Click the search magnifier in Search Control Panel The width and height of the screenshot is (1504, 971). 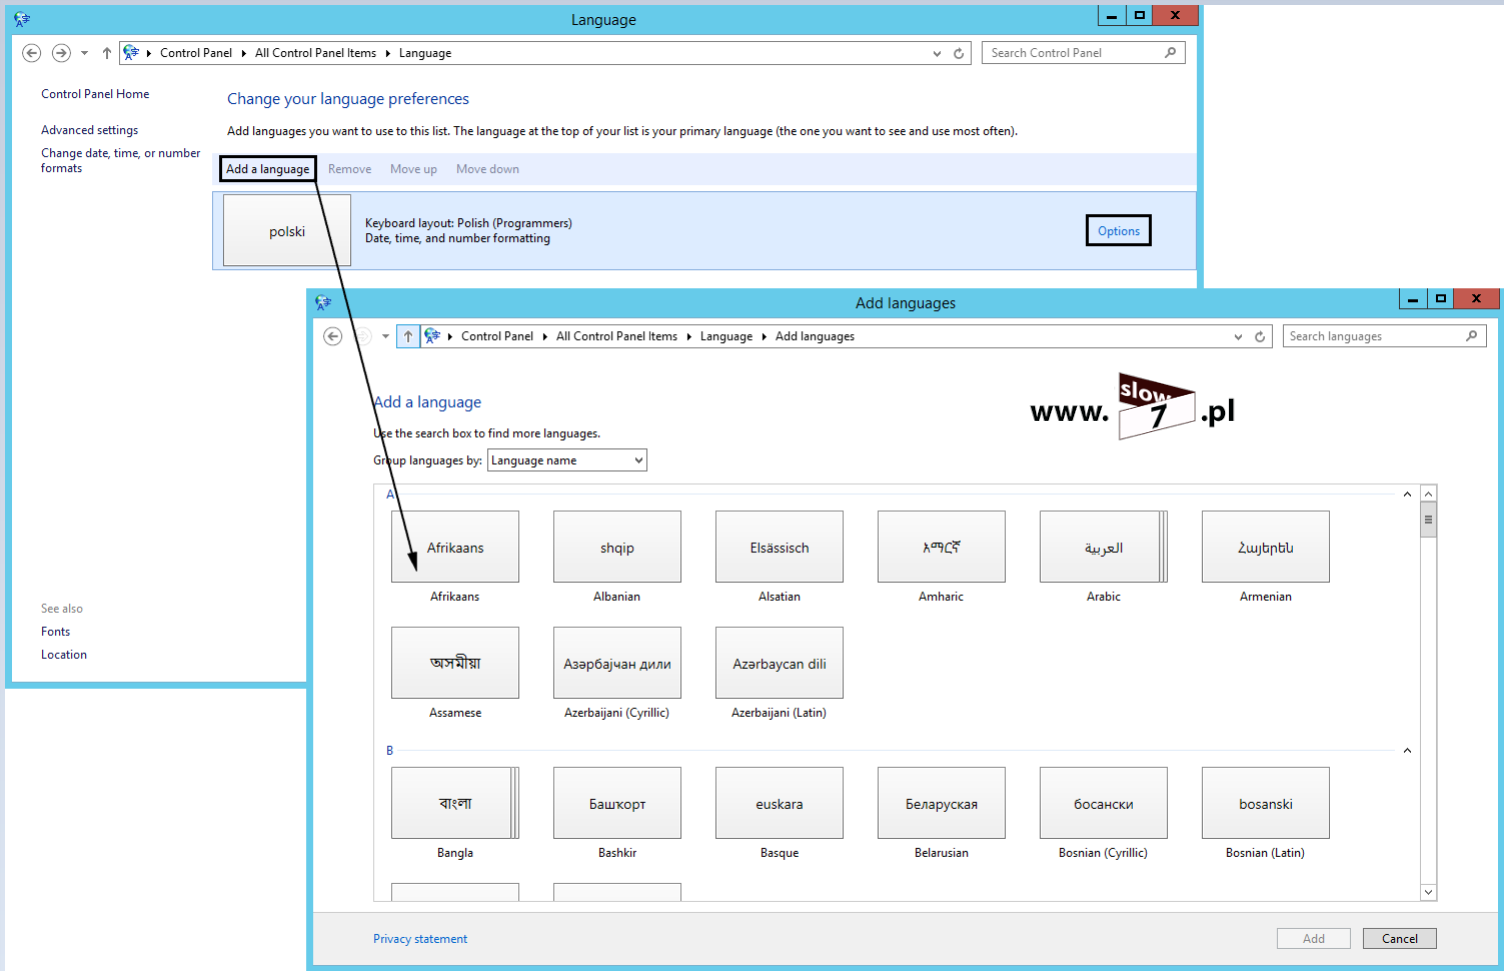[x=1170, y=53]
